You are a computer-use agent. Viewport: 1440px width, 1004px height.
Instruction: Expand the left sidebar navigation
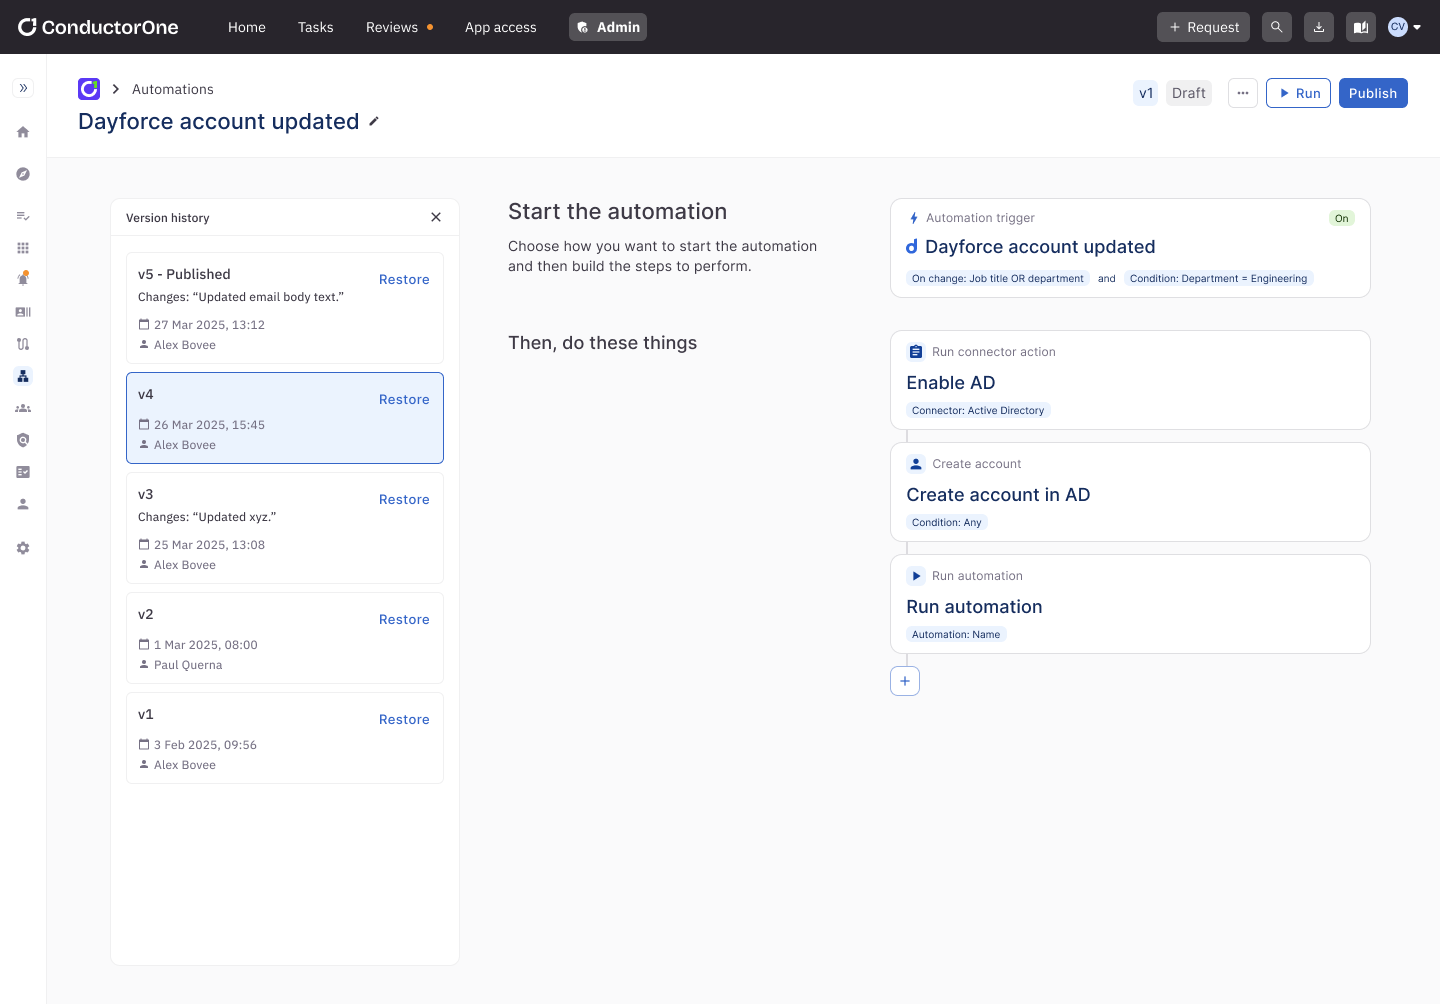(x=23, y=88)
